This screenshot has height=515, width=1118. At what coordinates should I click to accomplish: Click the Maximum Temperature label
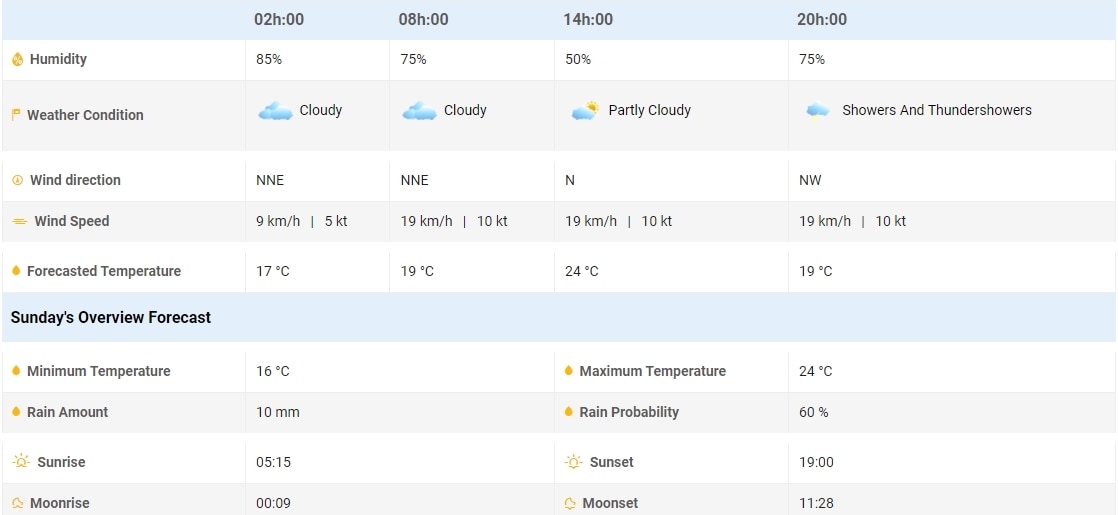[x=652, y=371]
